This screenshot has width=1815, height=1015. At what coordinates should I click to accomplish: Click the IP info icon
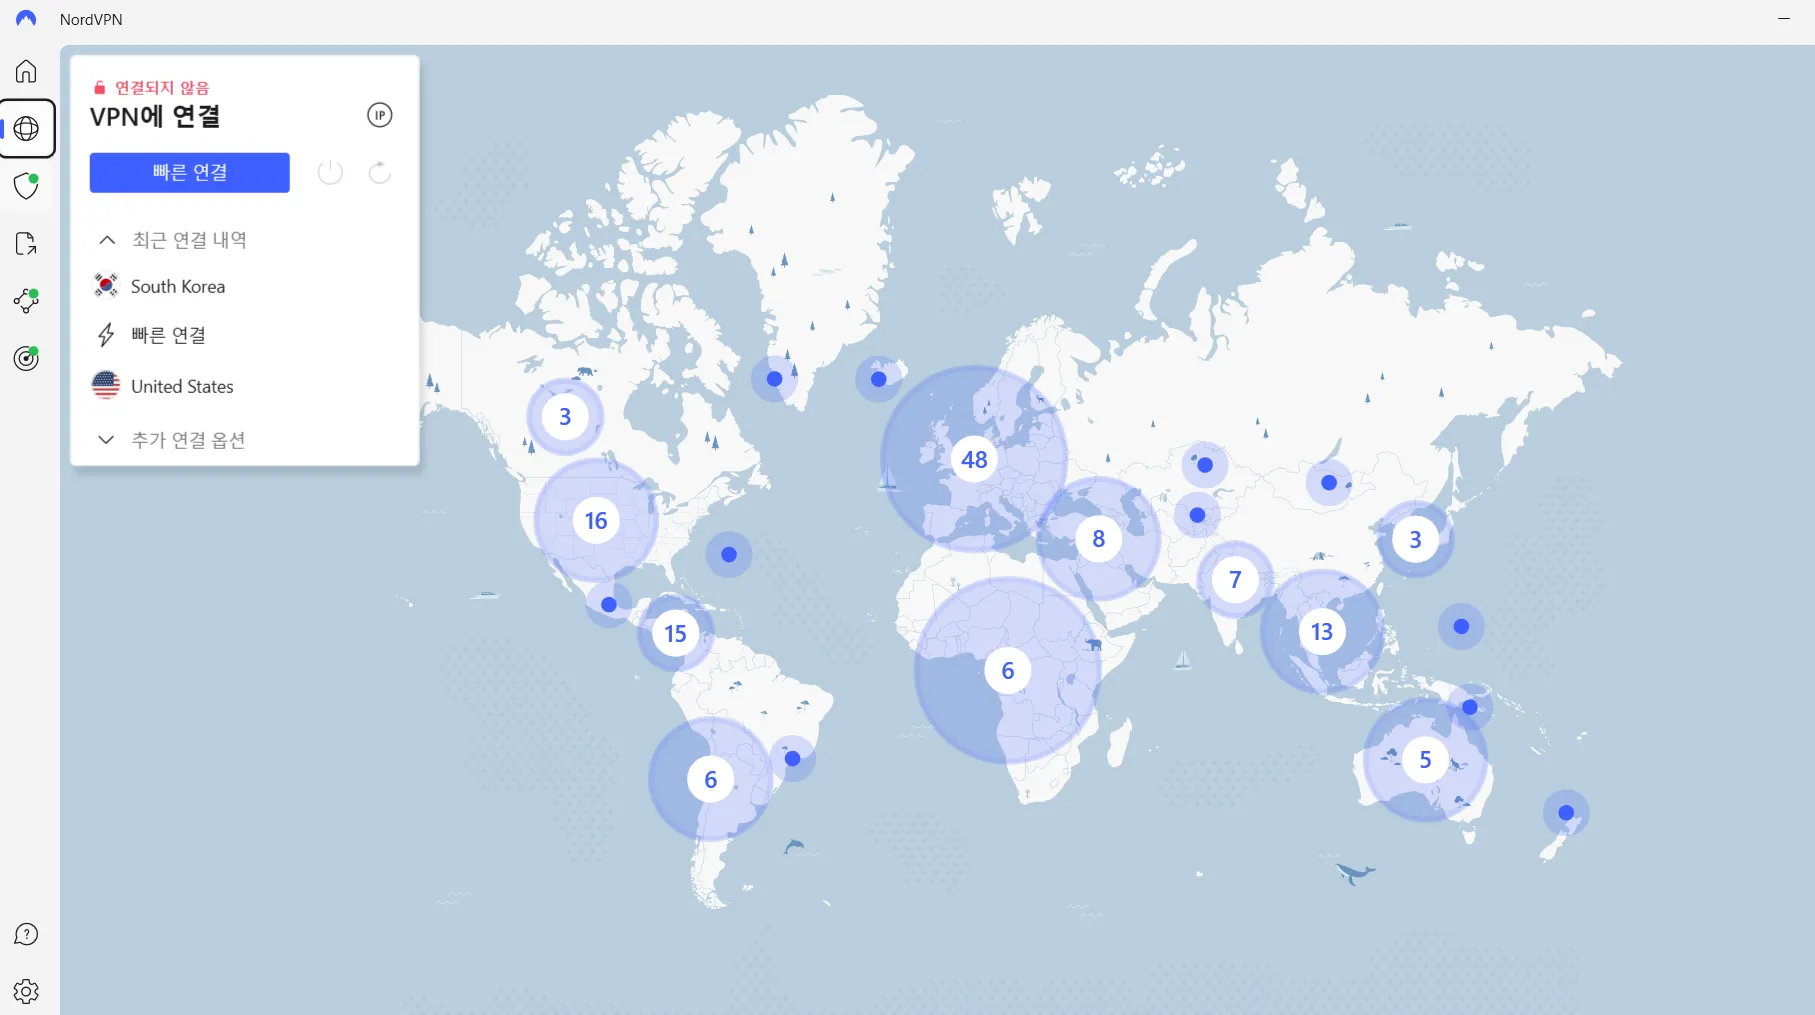click(380, 115)
